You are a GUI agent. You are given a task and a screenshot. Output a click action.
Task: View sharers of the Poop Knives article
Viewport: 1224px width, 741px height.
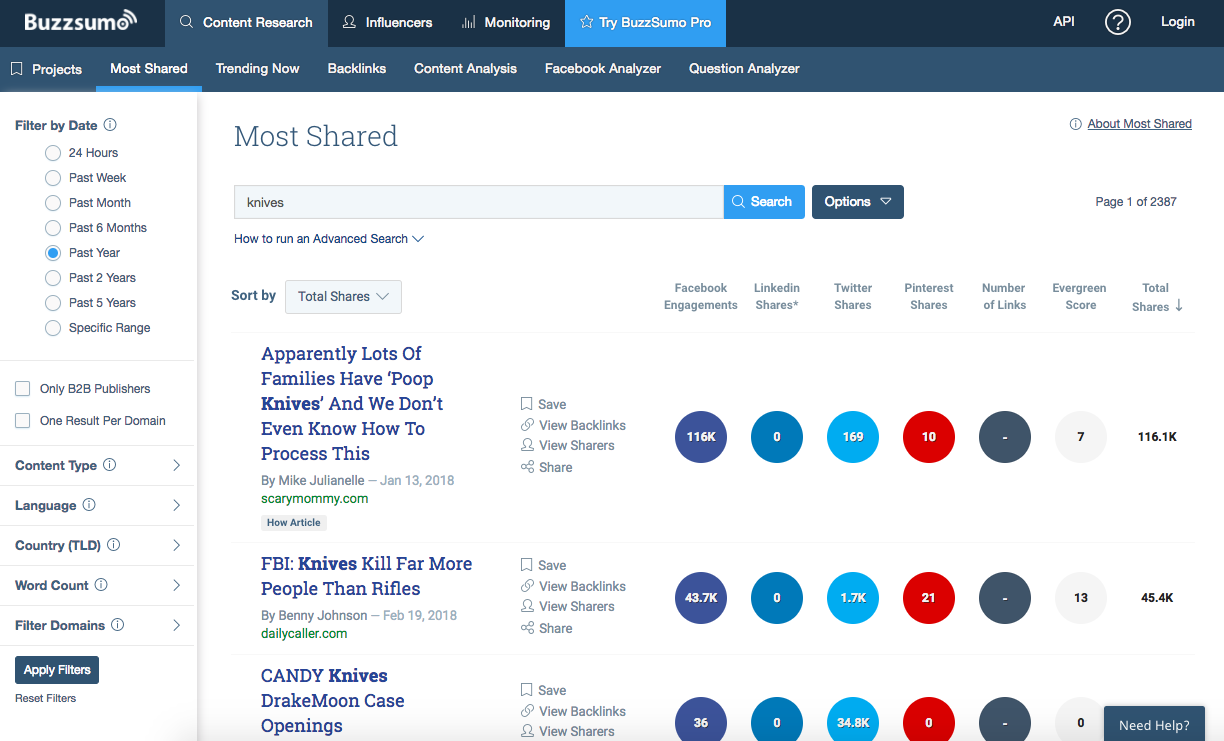tap(568, 446)
